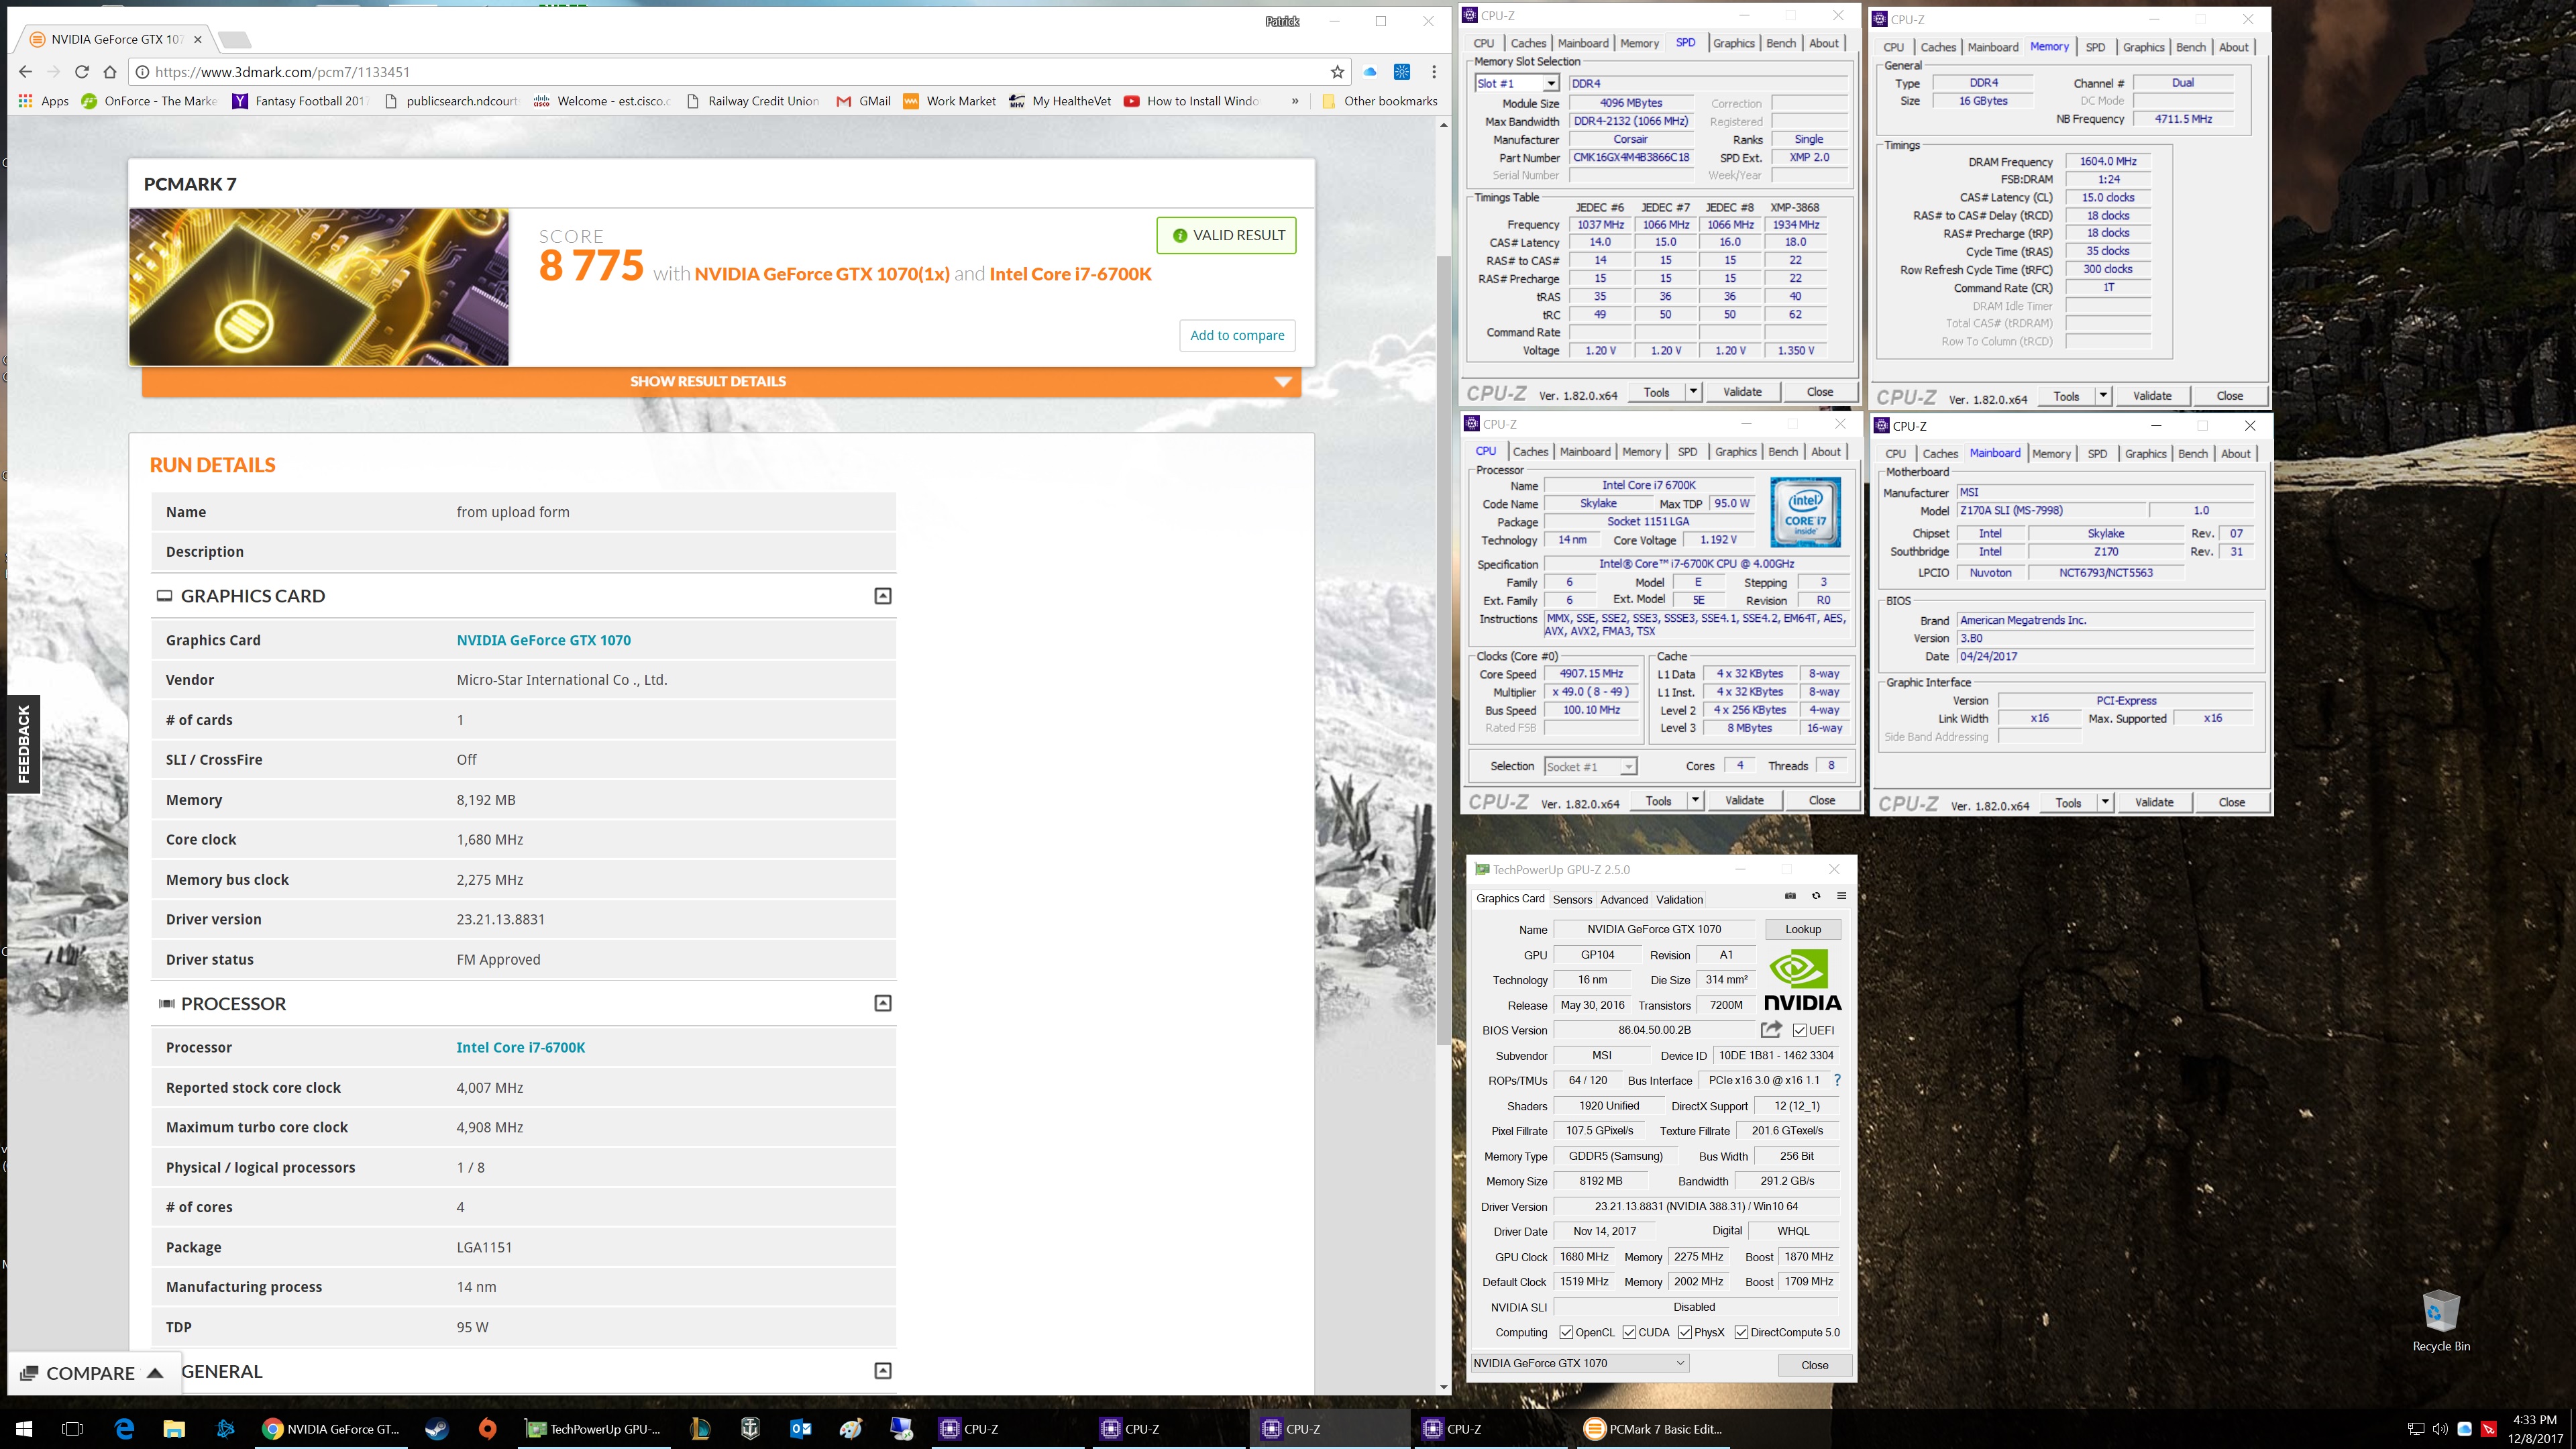Image resolution: width=2576 pixels, height=1449 pixels.
Task: Launch Microsoft Edge from the taskbar
Action: (124, 1429)
